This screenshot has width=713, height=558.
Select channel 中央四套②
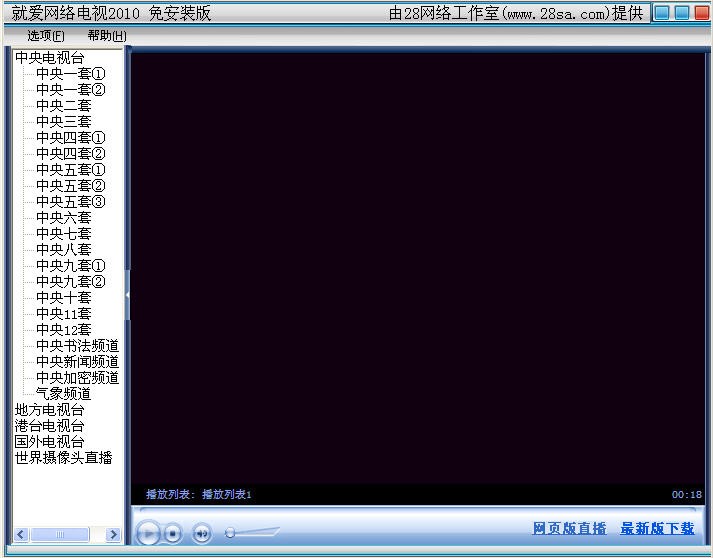pyautogui.click(x=70, y=154)
